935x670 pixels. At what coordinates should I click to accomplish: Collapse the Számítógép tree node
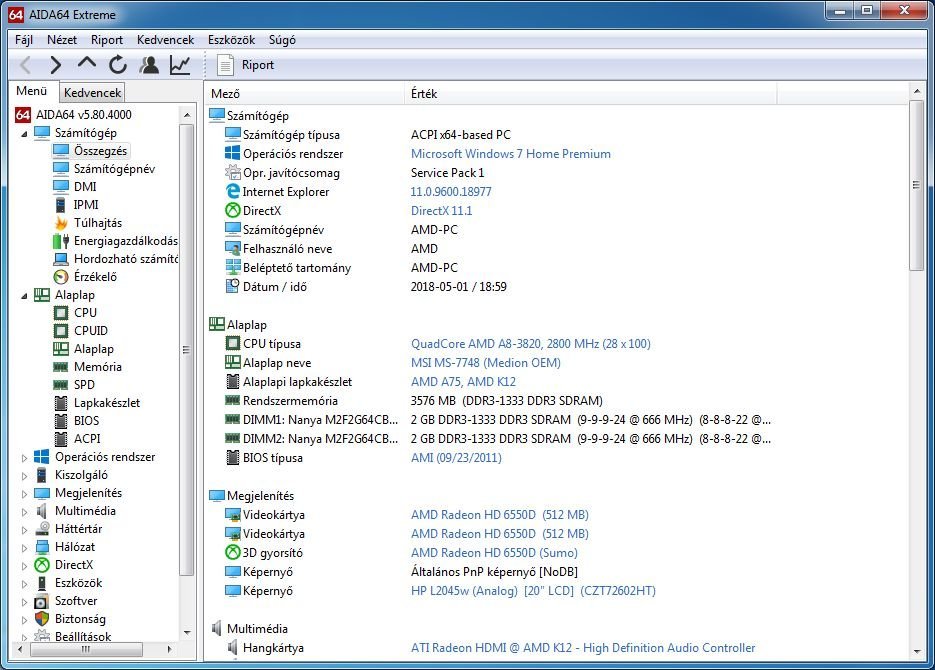tap(24, 134)
